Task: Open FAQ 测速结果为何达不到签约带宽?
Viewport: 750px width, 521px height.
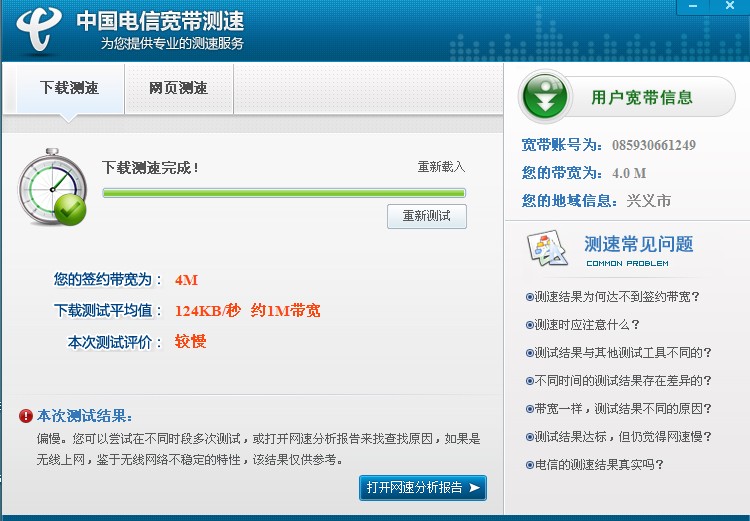Action: tap(612, 297)
